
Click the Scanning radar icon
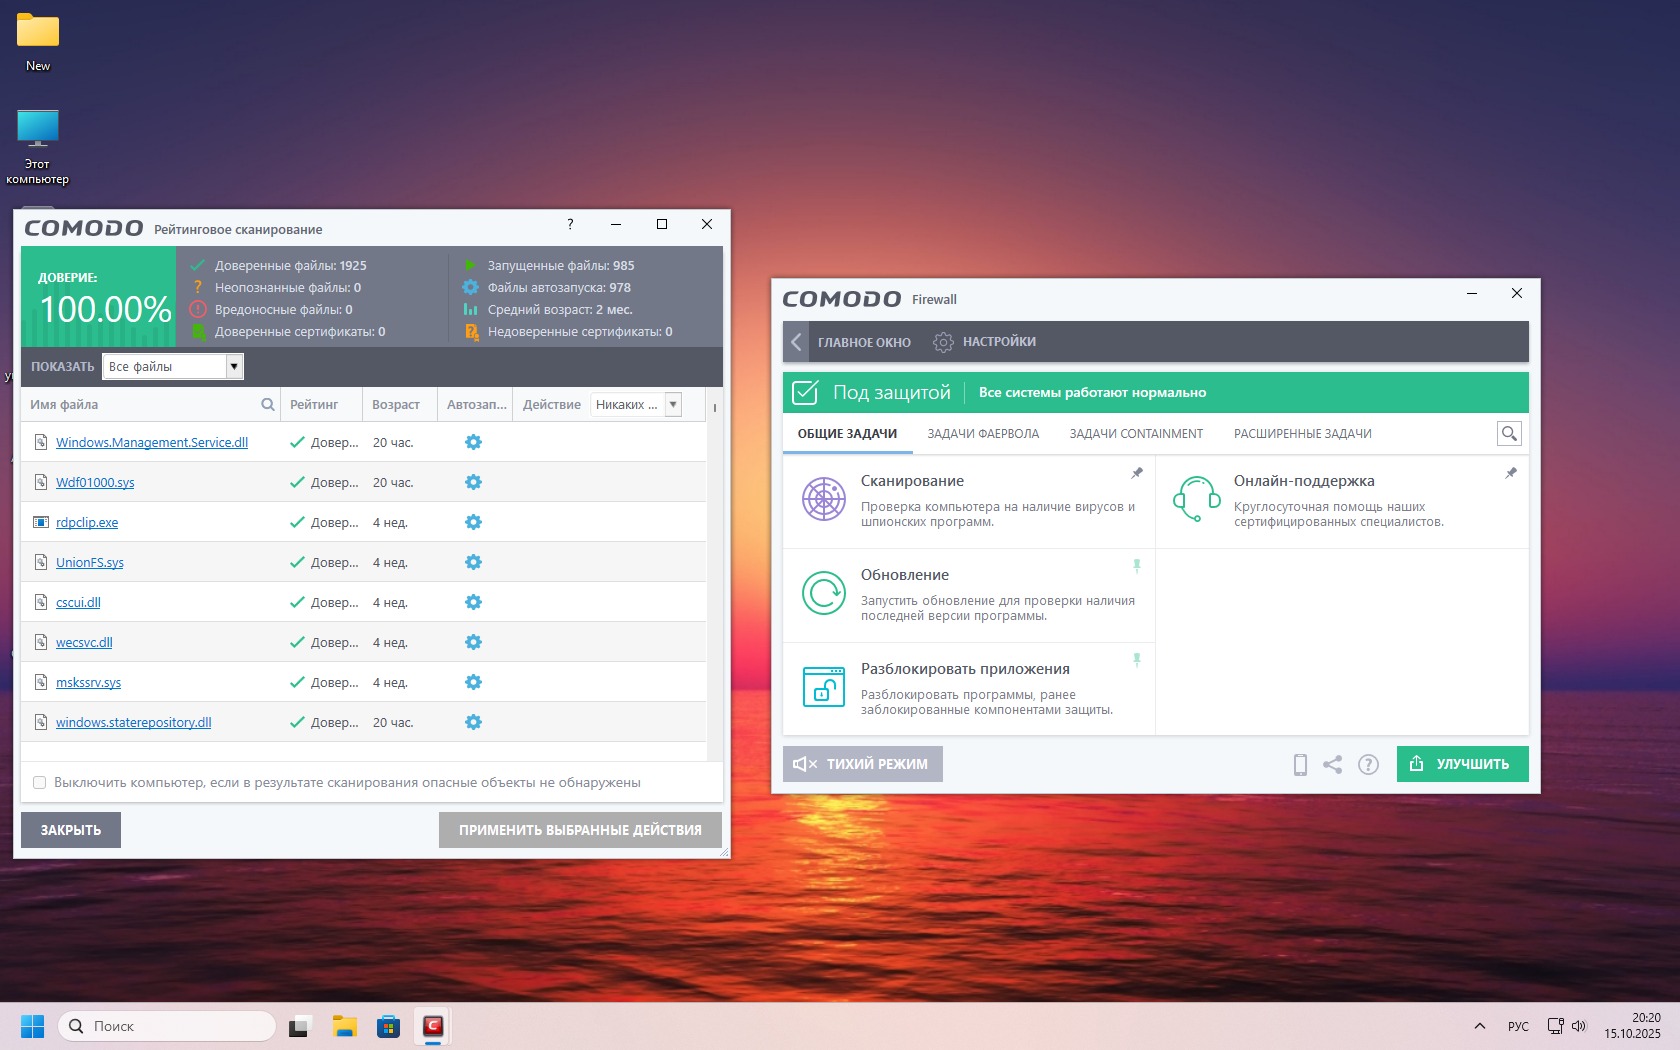click(824, 499)
